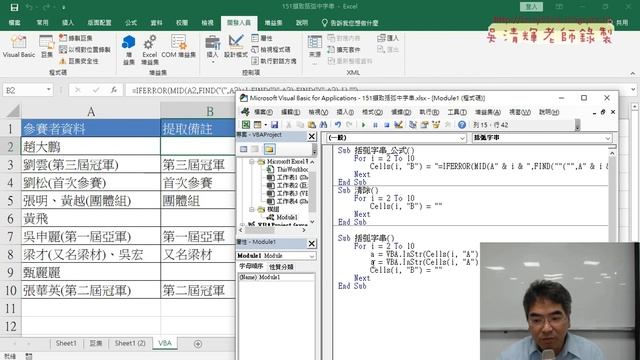Click Save icon in VBA toolbar
This screenshot has width=640, height=360.
point(274,124)
